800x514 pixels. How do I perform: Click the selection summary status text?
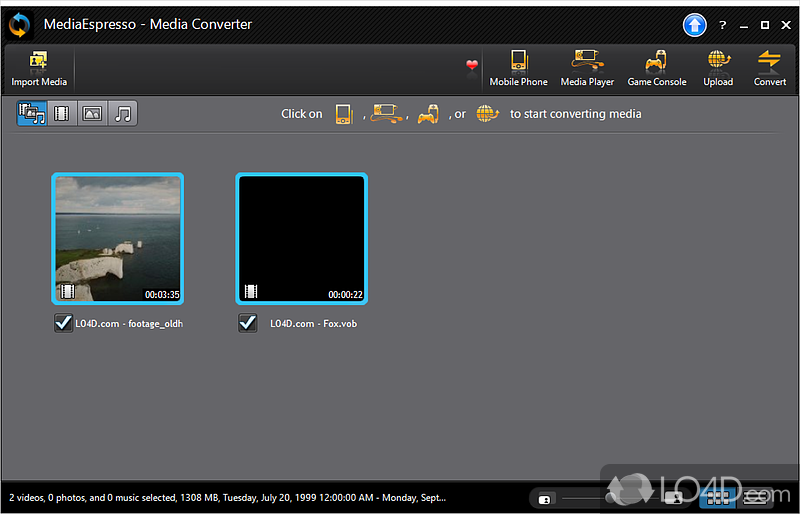(228, 498)
